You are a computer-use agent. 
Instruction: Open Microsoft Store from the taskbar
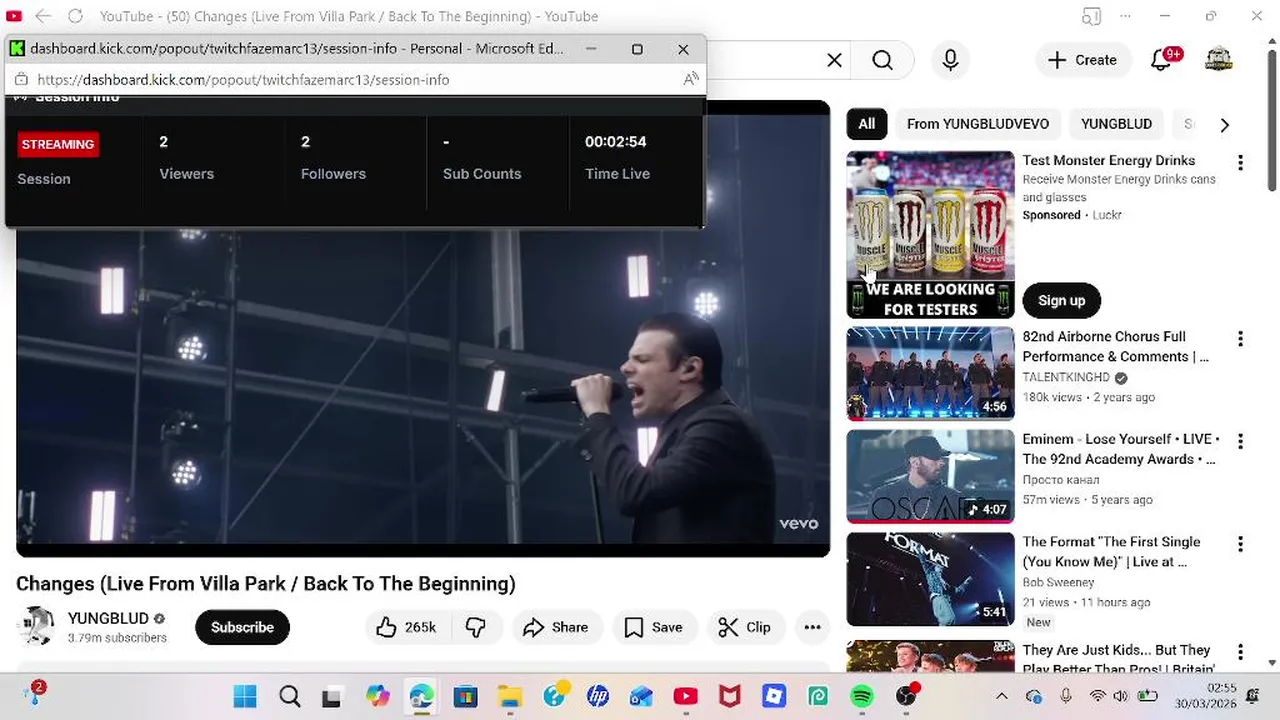[465, 696]
